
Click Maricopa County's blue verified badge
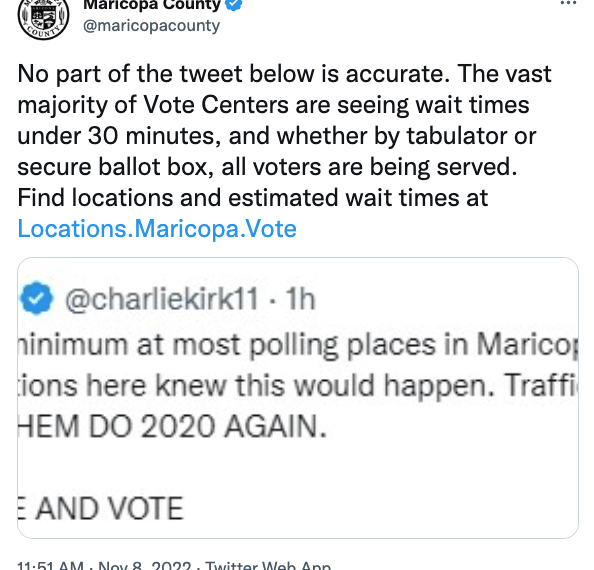234,4
